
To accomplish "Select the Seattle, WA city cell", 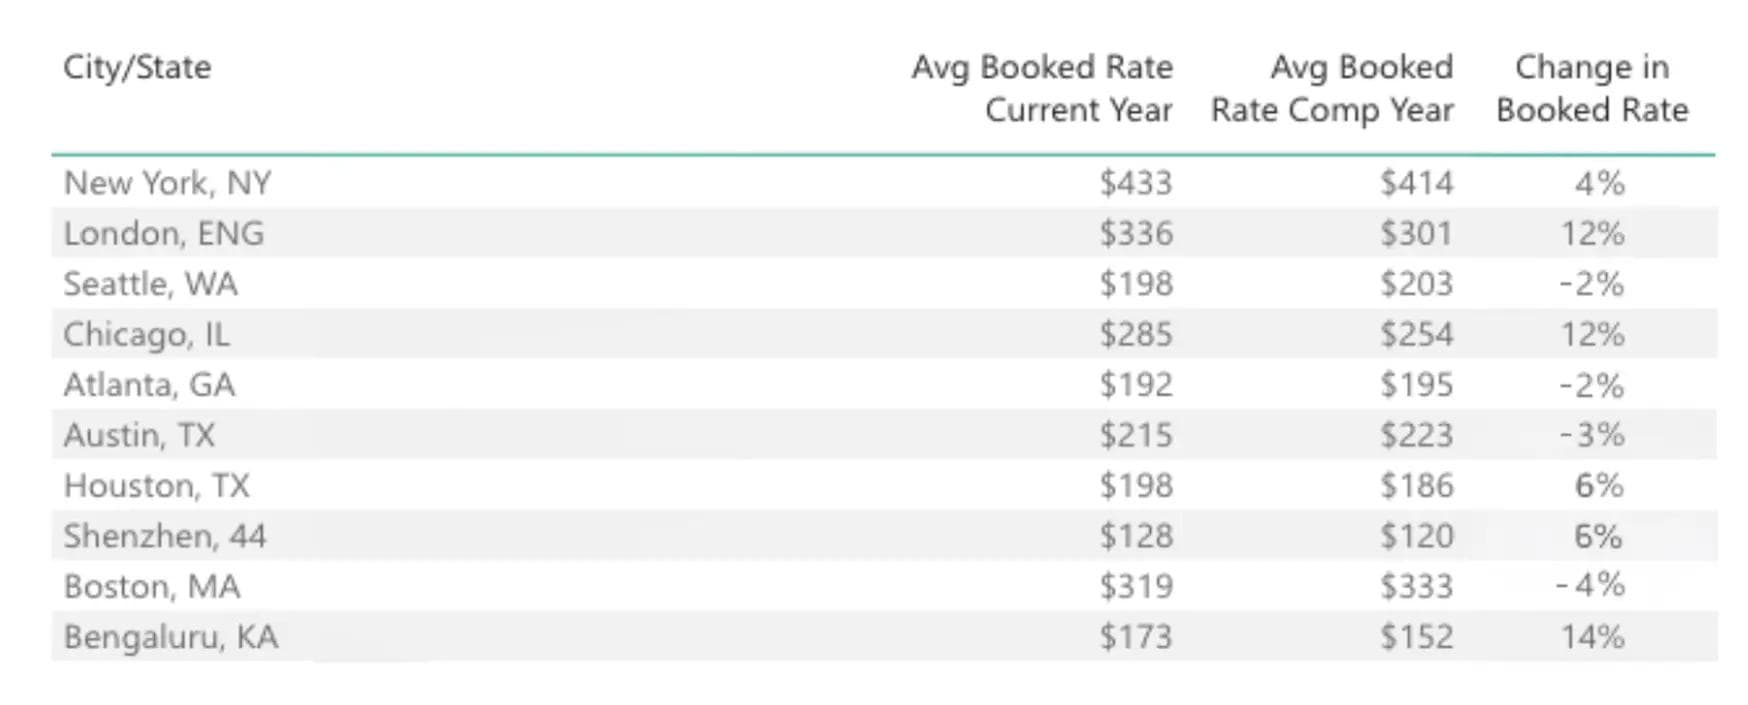I will [151, 284].
